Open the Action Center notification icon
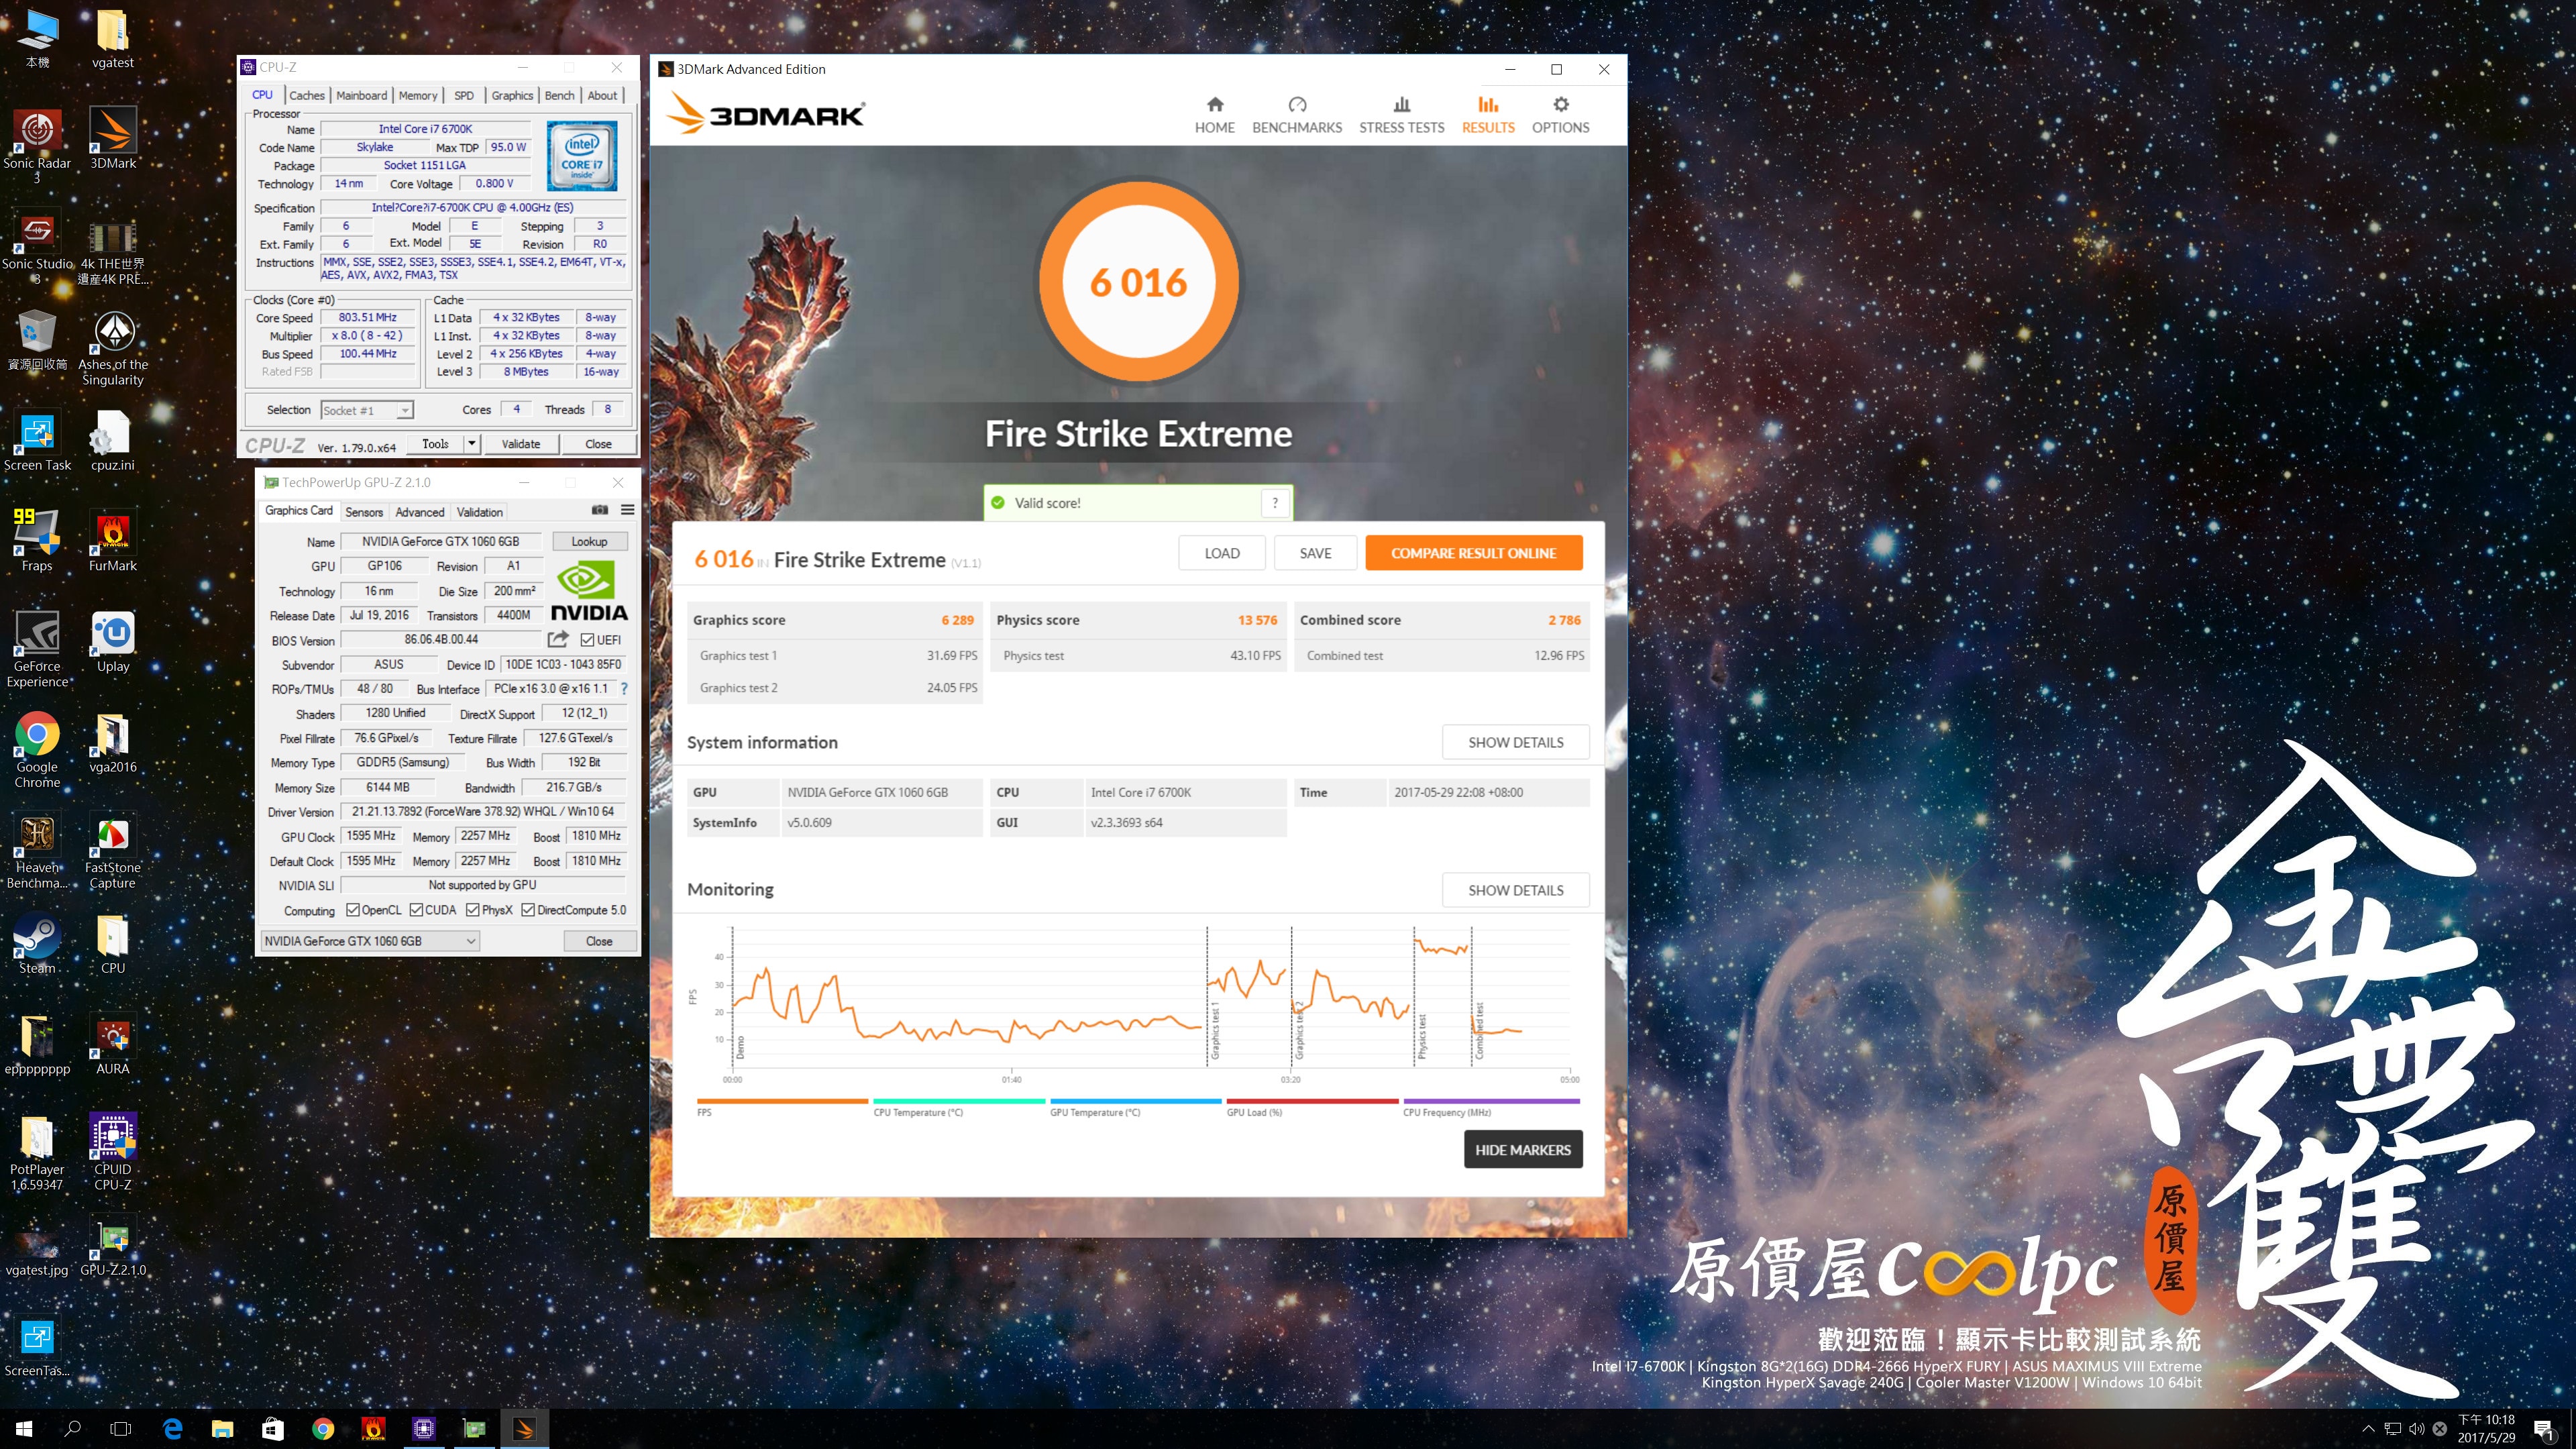 tap(2544, 1429)
